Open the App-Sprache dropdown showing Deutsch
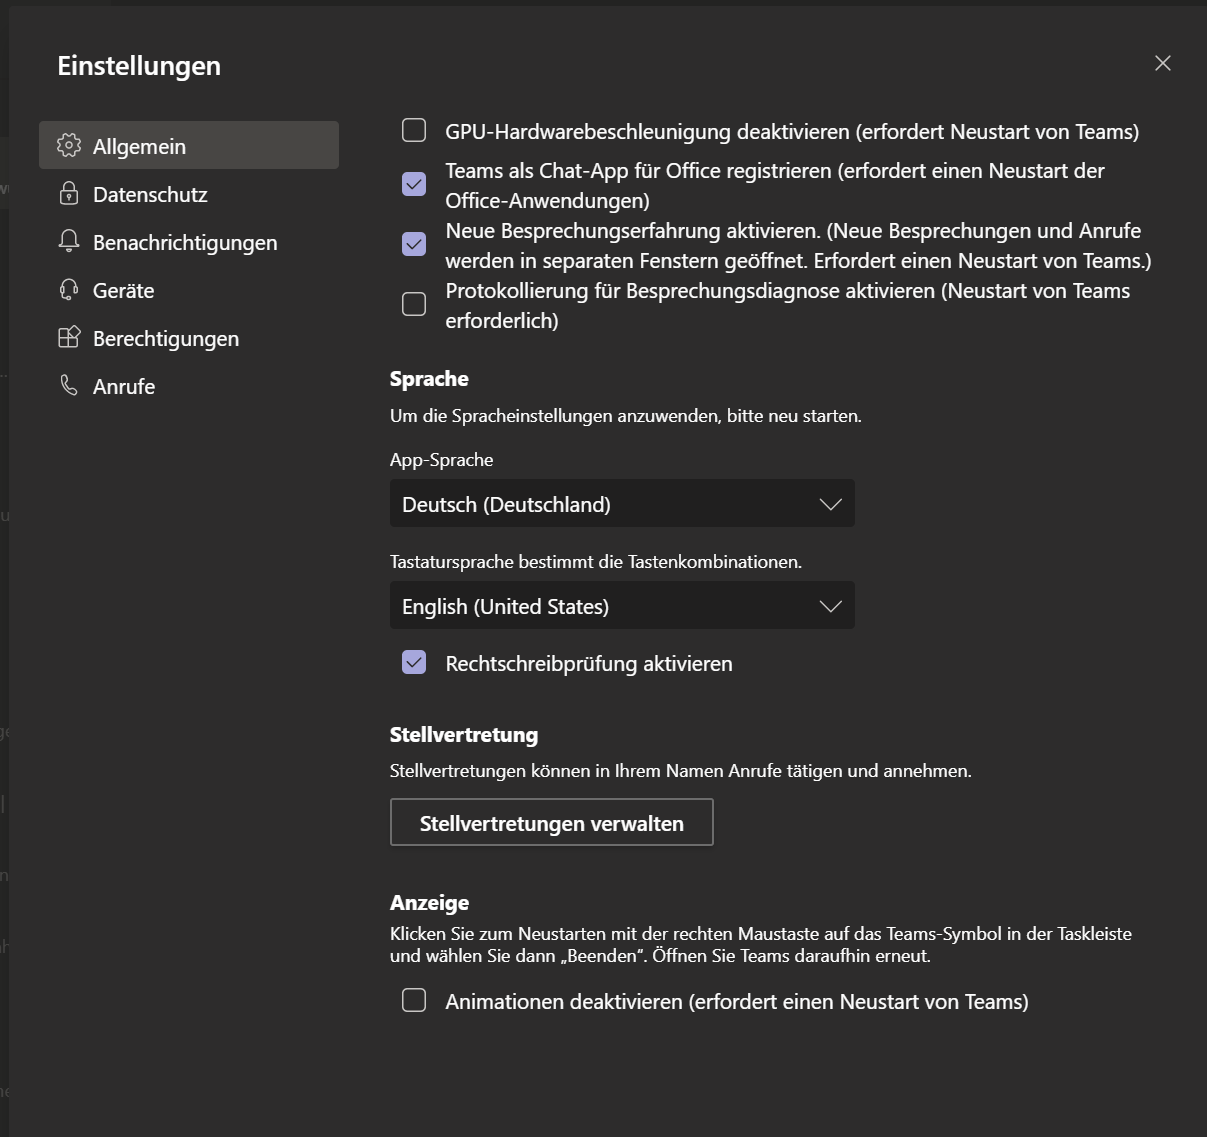 622,504
